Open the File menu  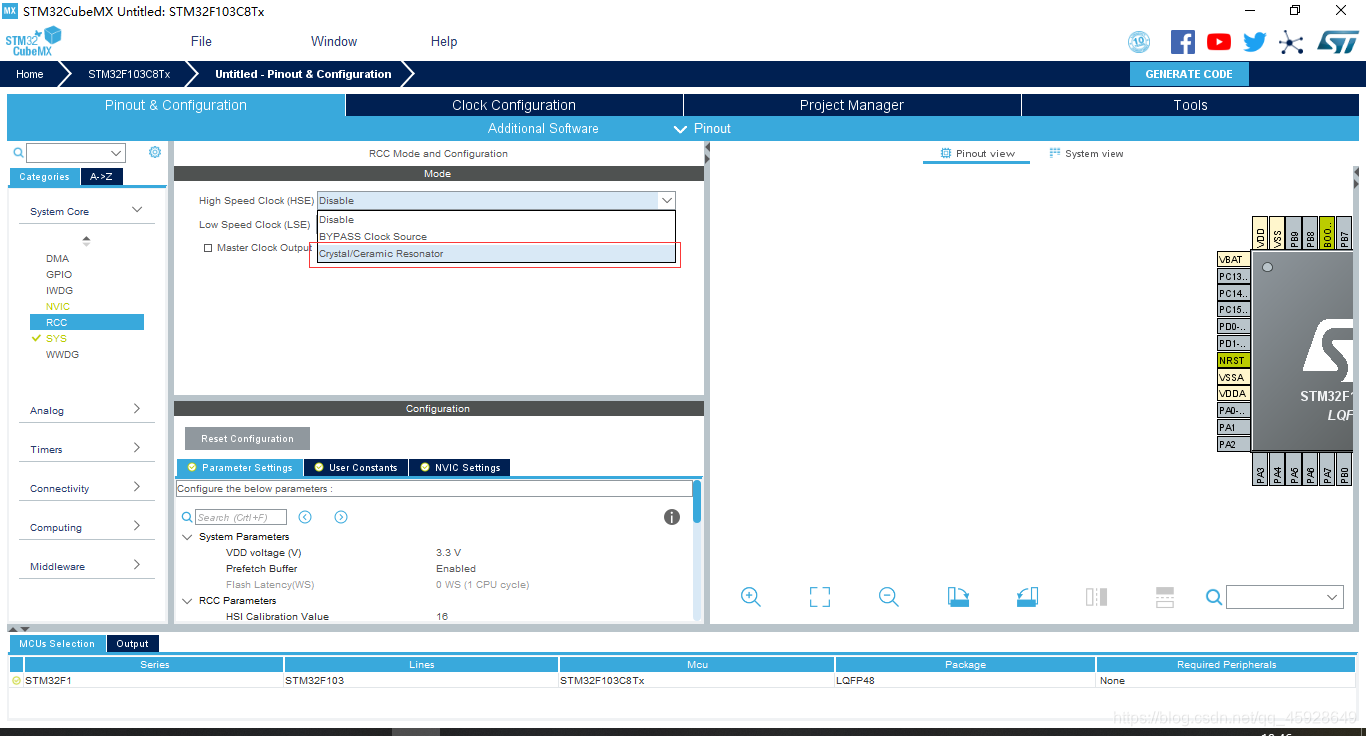pos(201,41)
